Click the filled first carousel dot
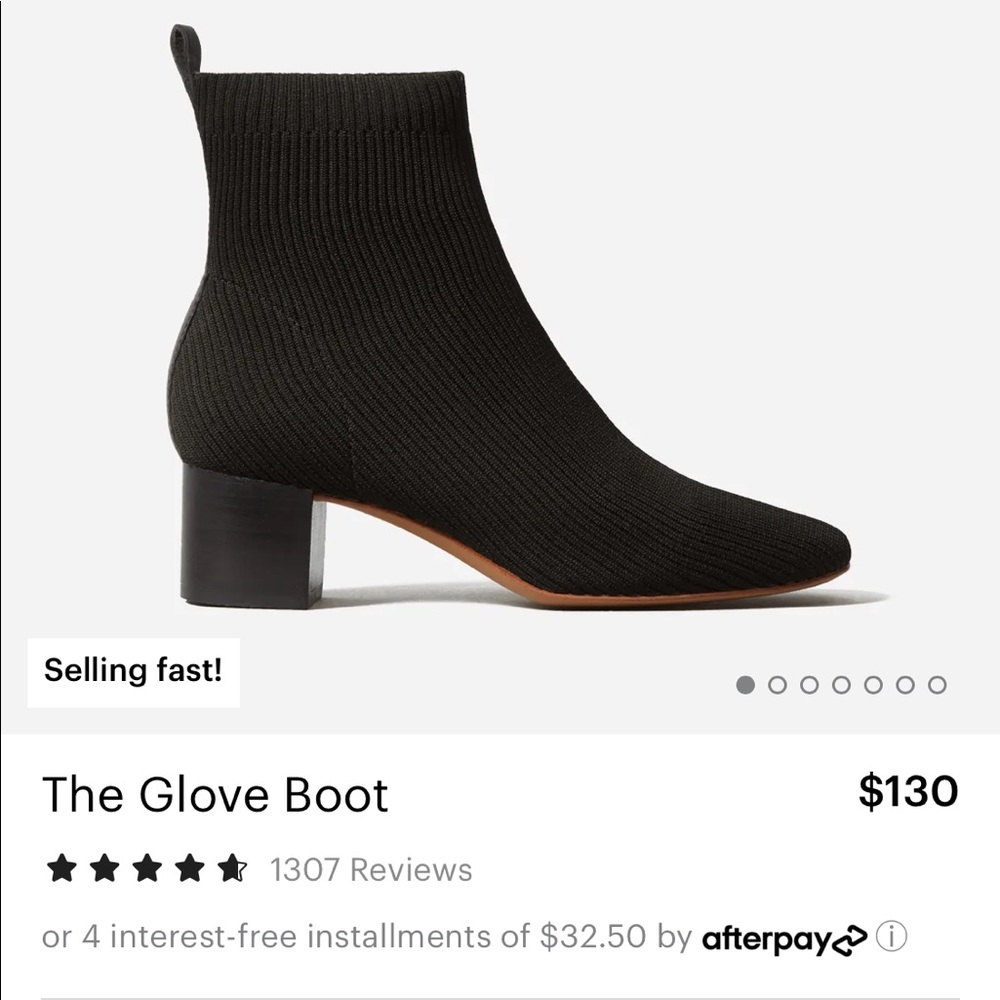 point(745,682)
